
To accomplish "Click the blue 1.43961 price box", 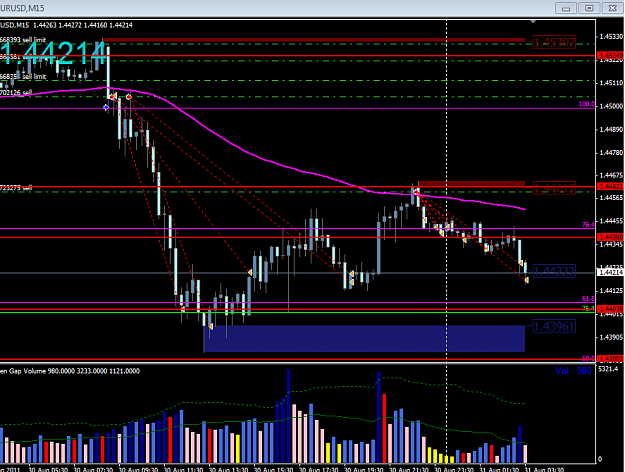I will click(x=554, y=326).
